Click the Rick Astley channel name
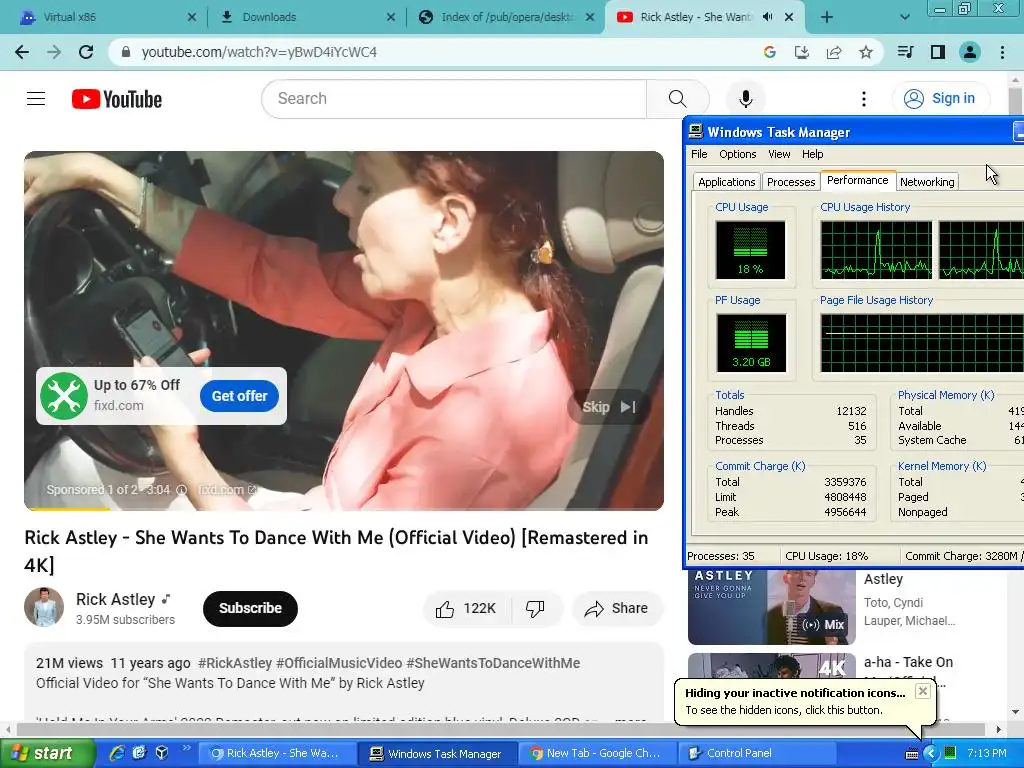1024x768 pixels. coord(116,600)
